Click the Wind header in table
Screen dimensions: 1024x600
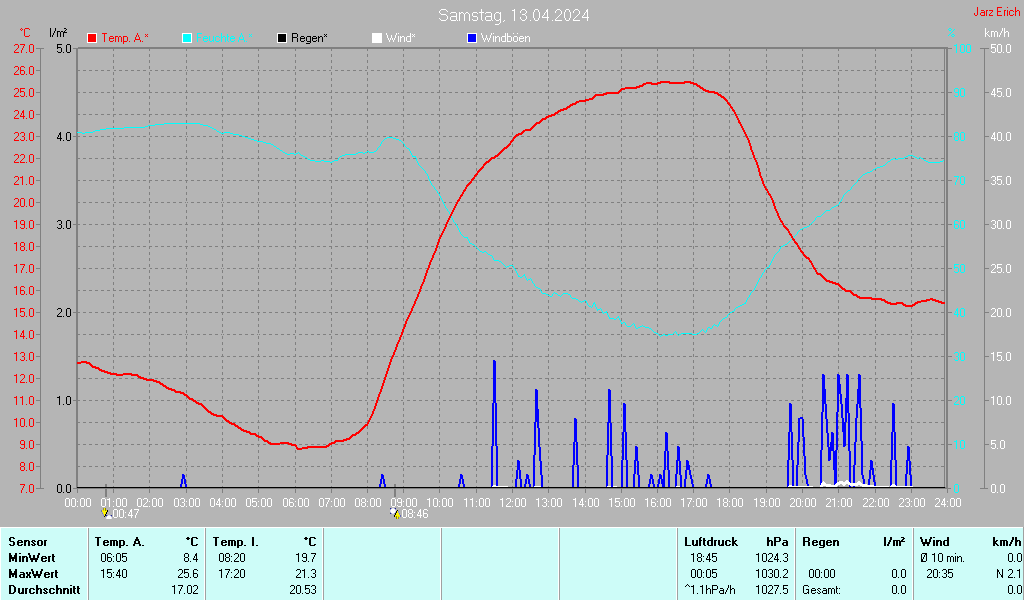(x=934, y=542)
